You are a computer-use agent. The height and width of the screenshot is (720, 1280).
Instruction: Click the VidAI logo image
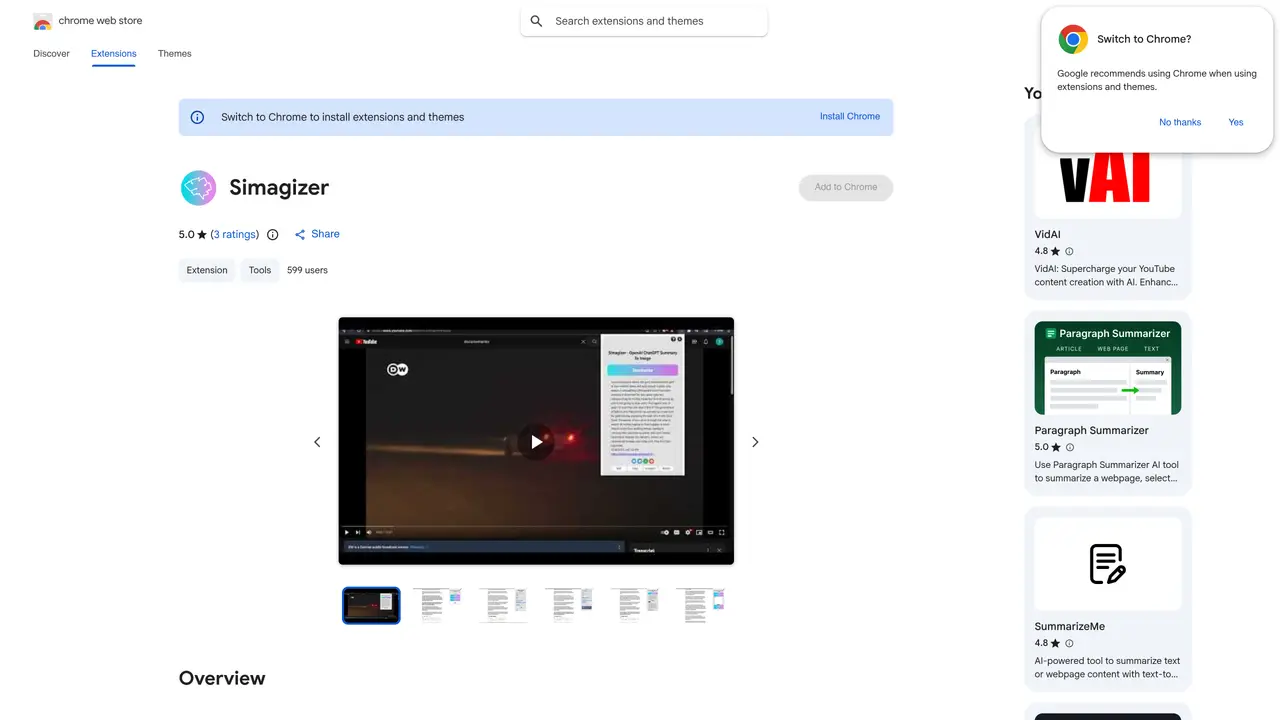pos(1108,180)
